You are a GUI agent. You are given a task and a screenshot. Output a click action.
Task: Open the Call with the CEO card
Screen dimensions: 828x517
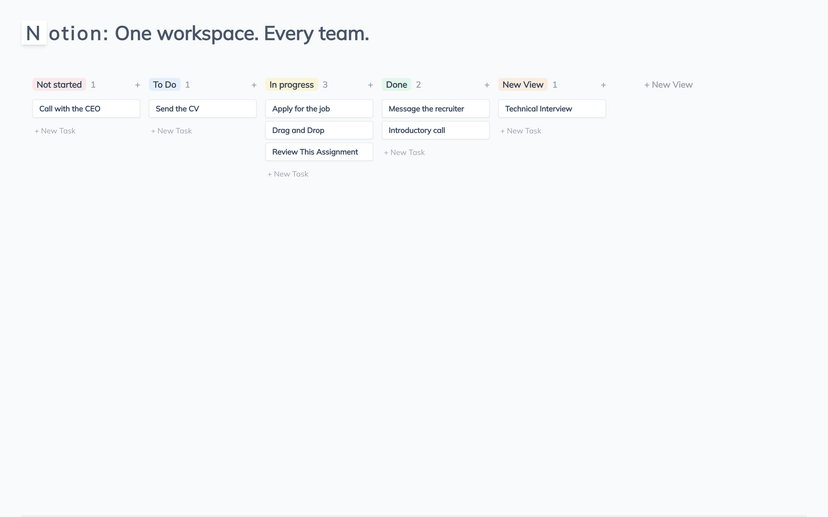pos(86,108)
